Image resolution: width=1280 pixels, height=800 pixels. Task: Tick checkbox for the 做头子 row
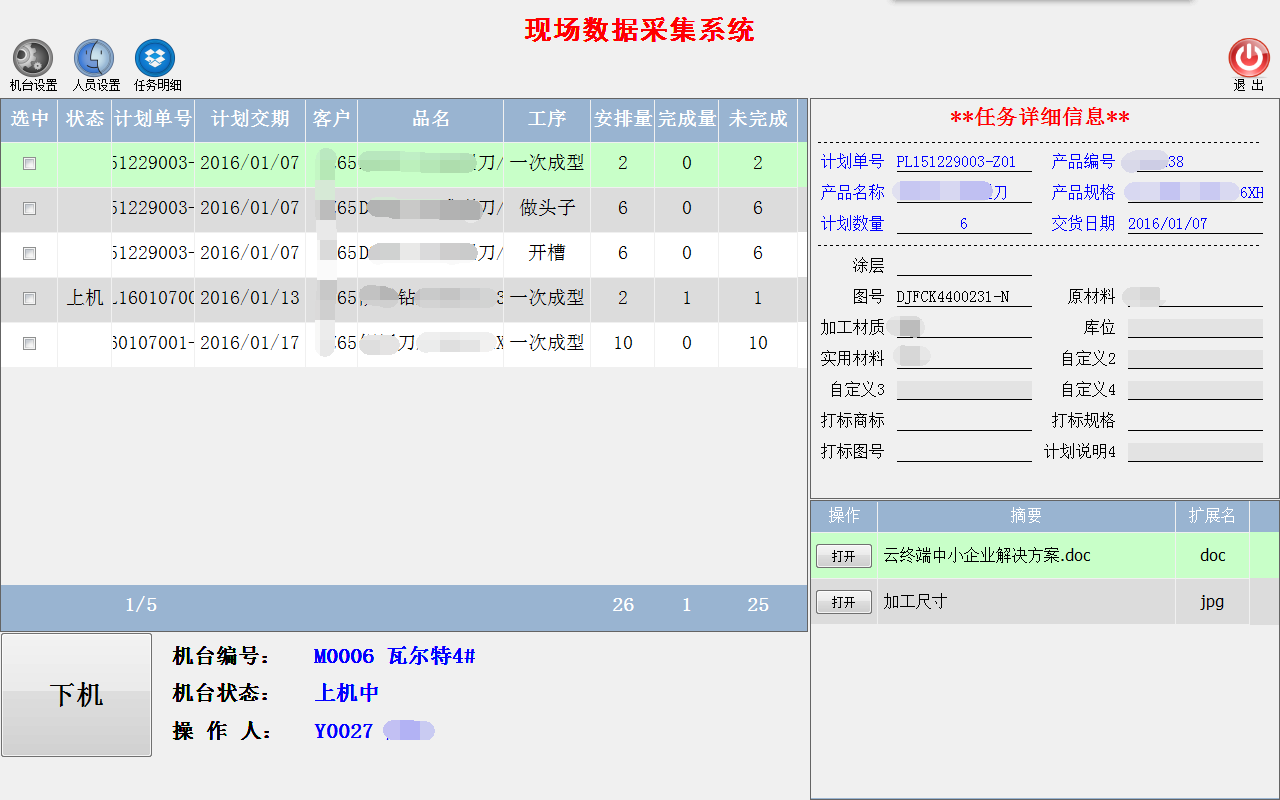point(29,208)
